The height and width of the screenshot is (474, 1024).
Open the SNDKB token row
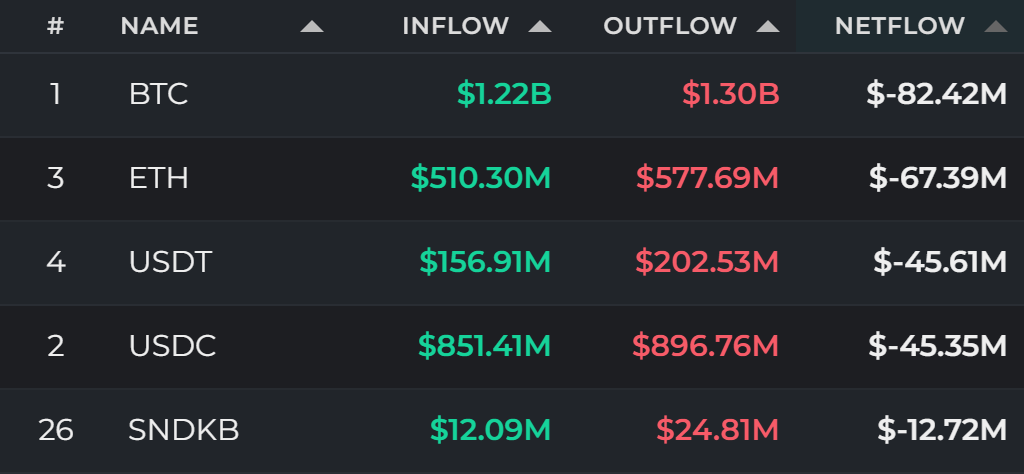coord(512,431)
